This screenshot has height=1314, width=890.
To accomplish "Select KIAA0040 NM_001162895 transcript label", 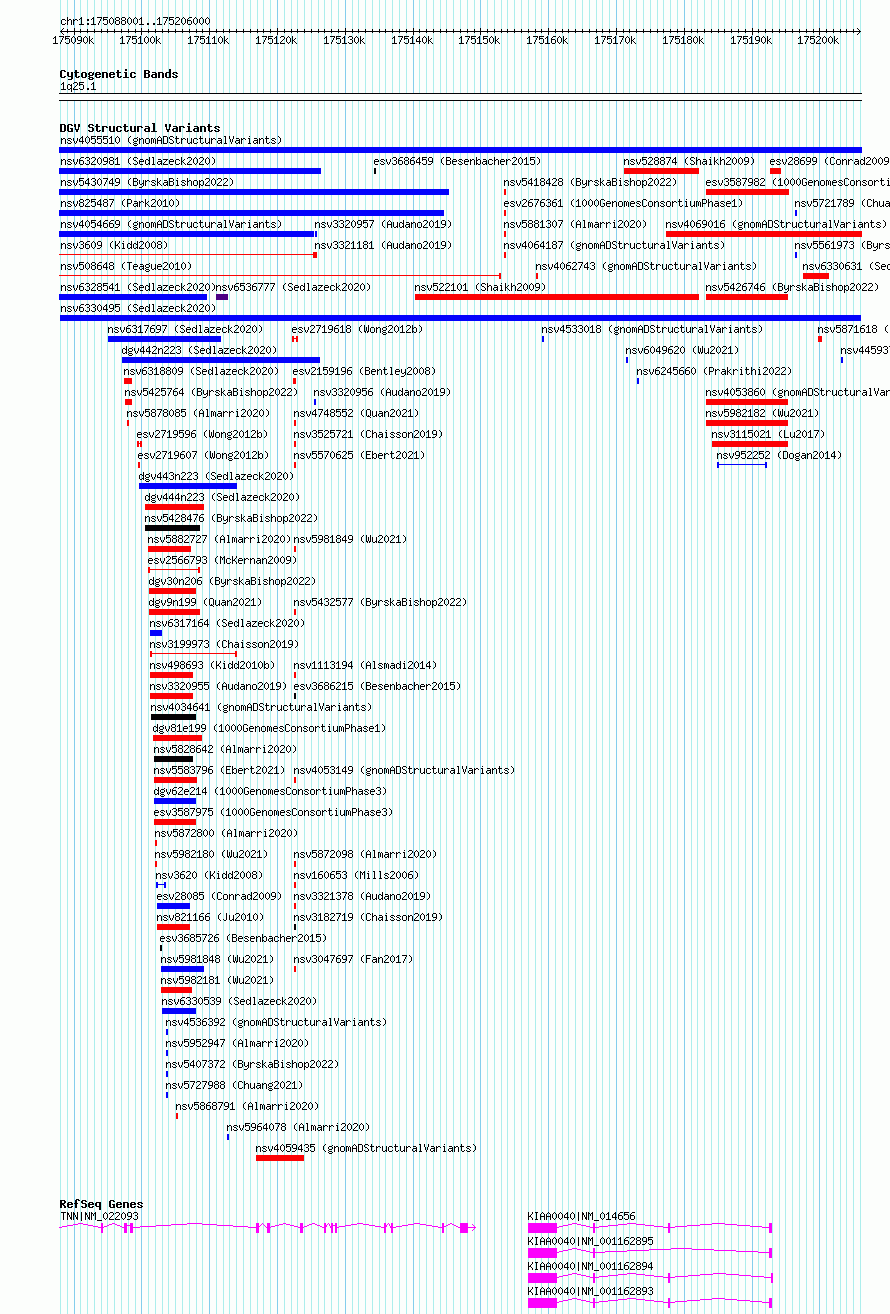I will tap(591, 1241).
